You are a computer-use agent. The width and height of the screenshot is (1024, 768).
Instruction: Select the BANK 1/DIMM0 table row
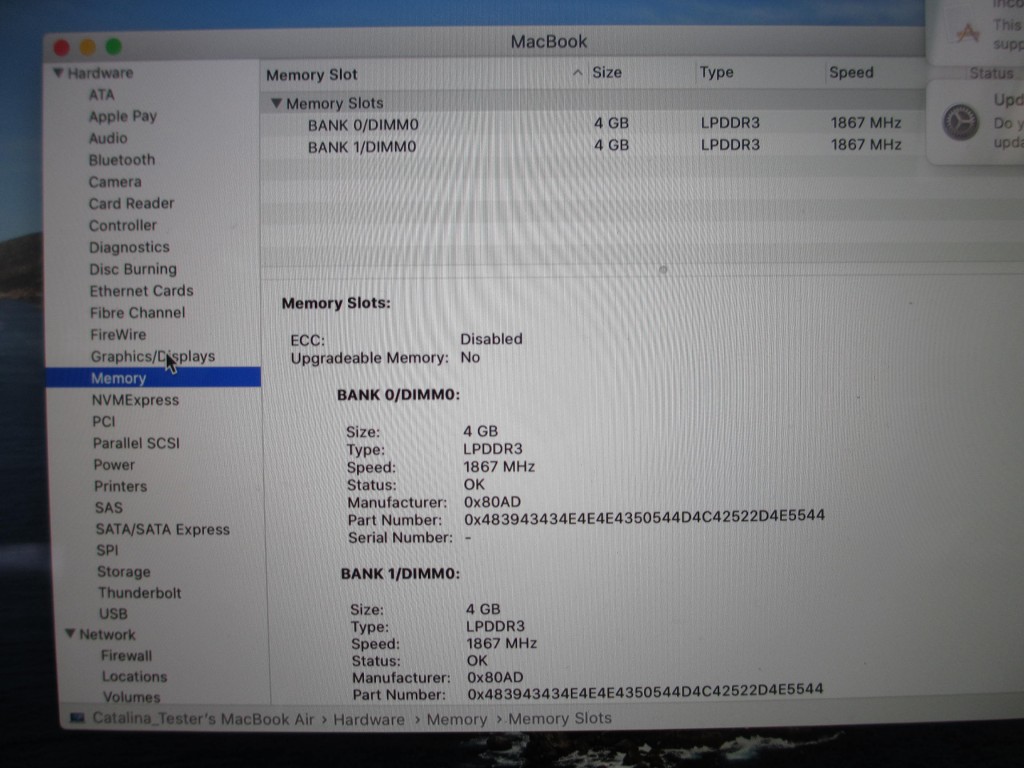click(592, 146)
